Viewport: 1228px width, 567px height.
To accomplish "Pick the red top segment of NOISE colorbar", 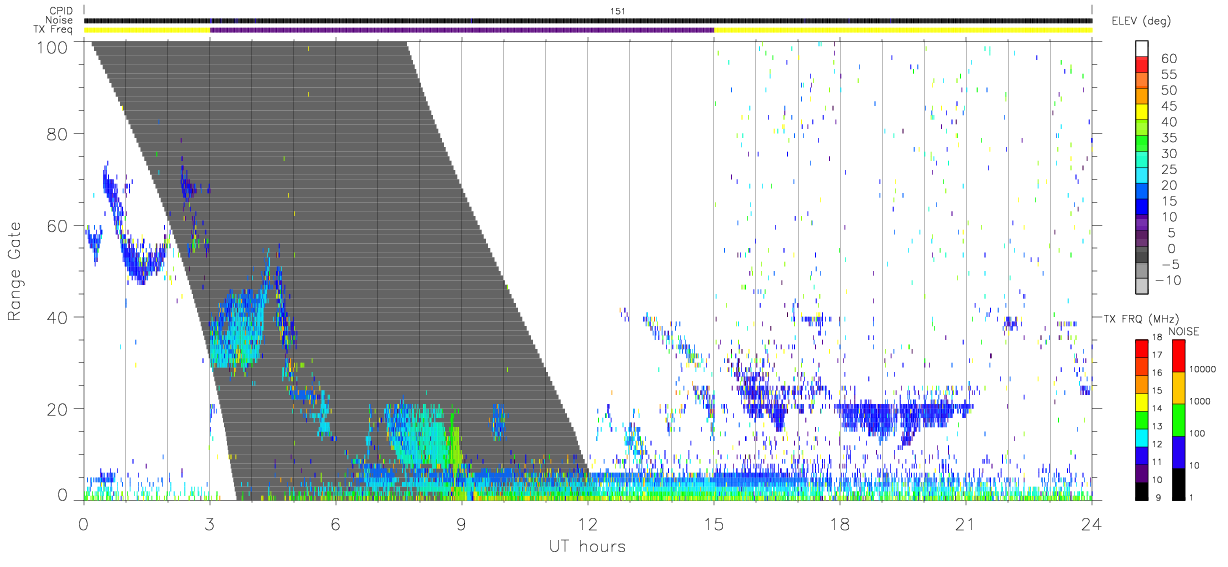I will (x=1179, y=355).
